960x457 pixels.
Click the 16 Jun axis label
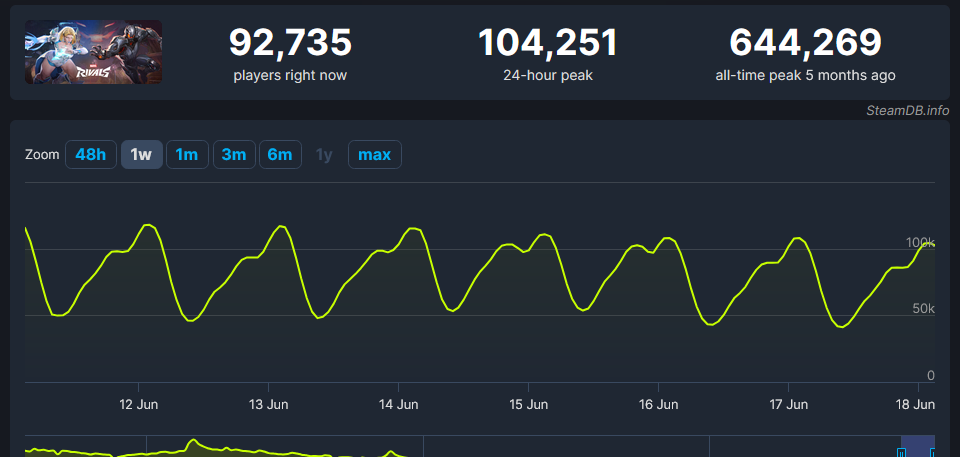pyautogui.click(x=658, y=405)
